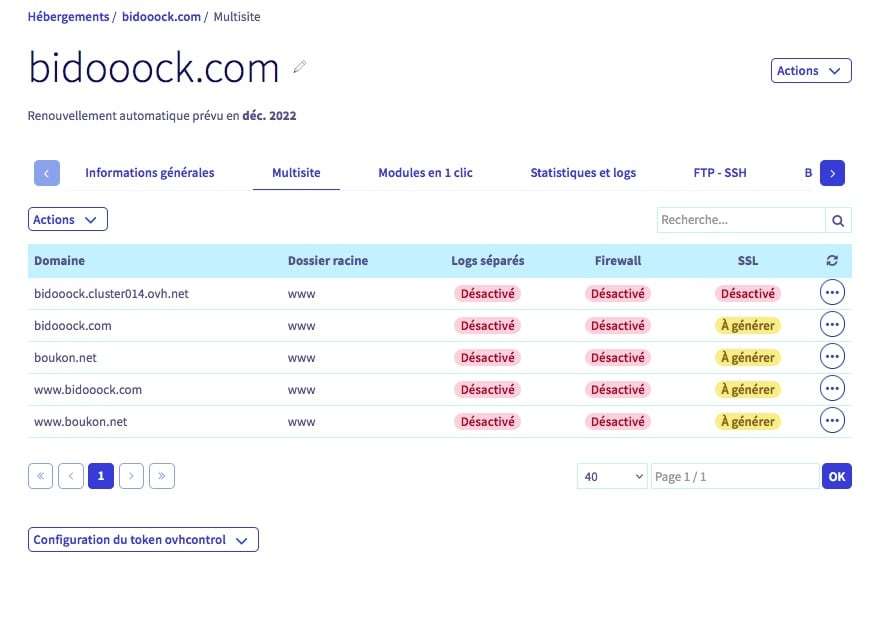Screen dimensions: 871x643
Task: Go to last page with double chevron
Action: (x=162, y=476)
